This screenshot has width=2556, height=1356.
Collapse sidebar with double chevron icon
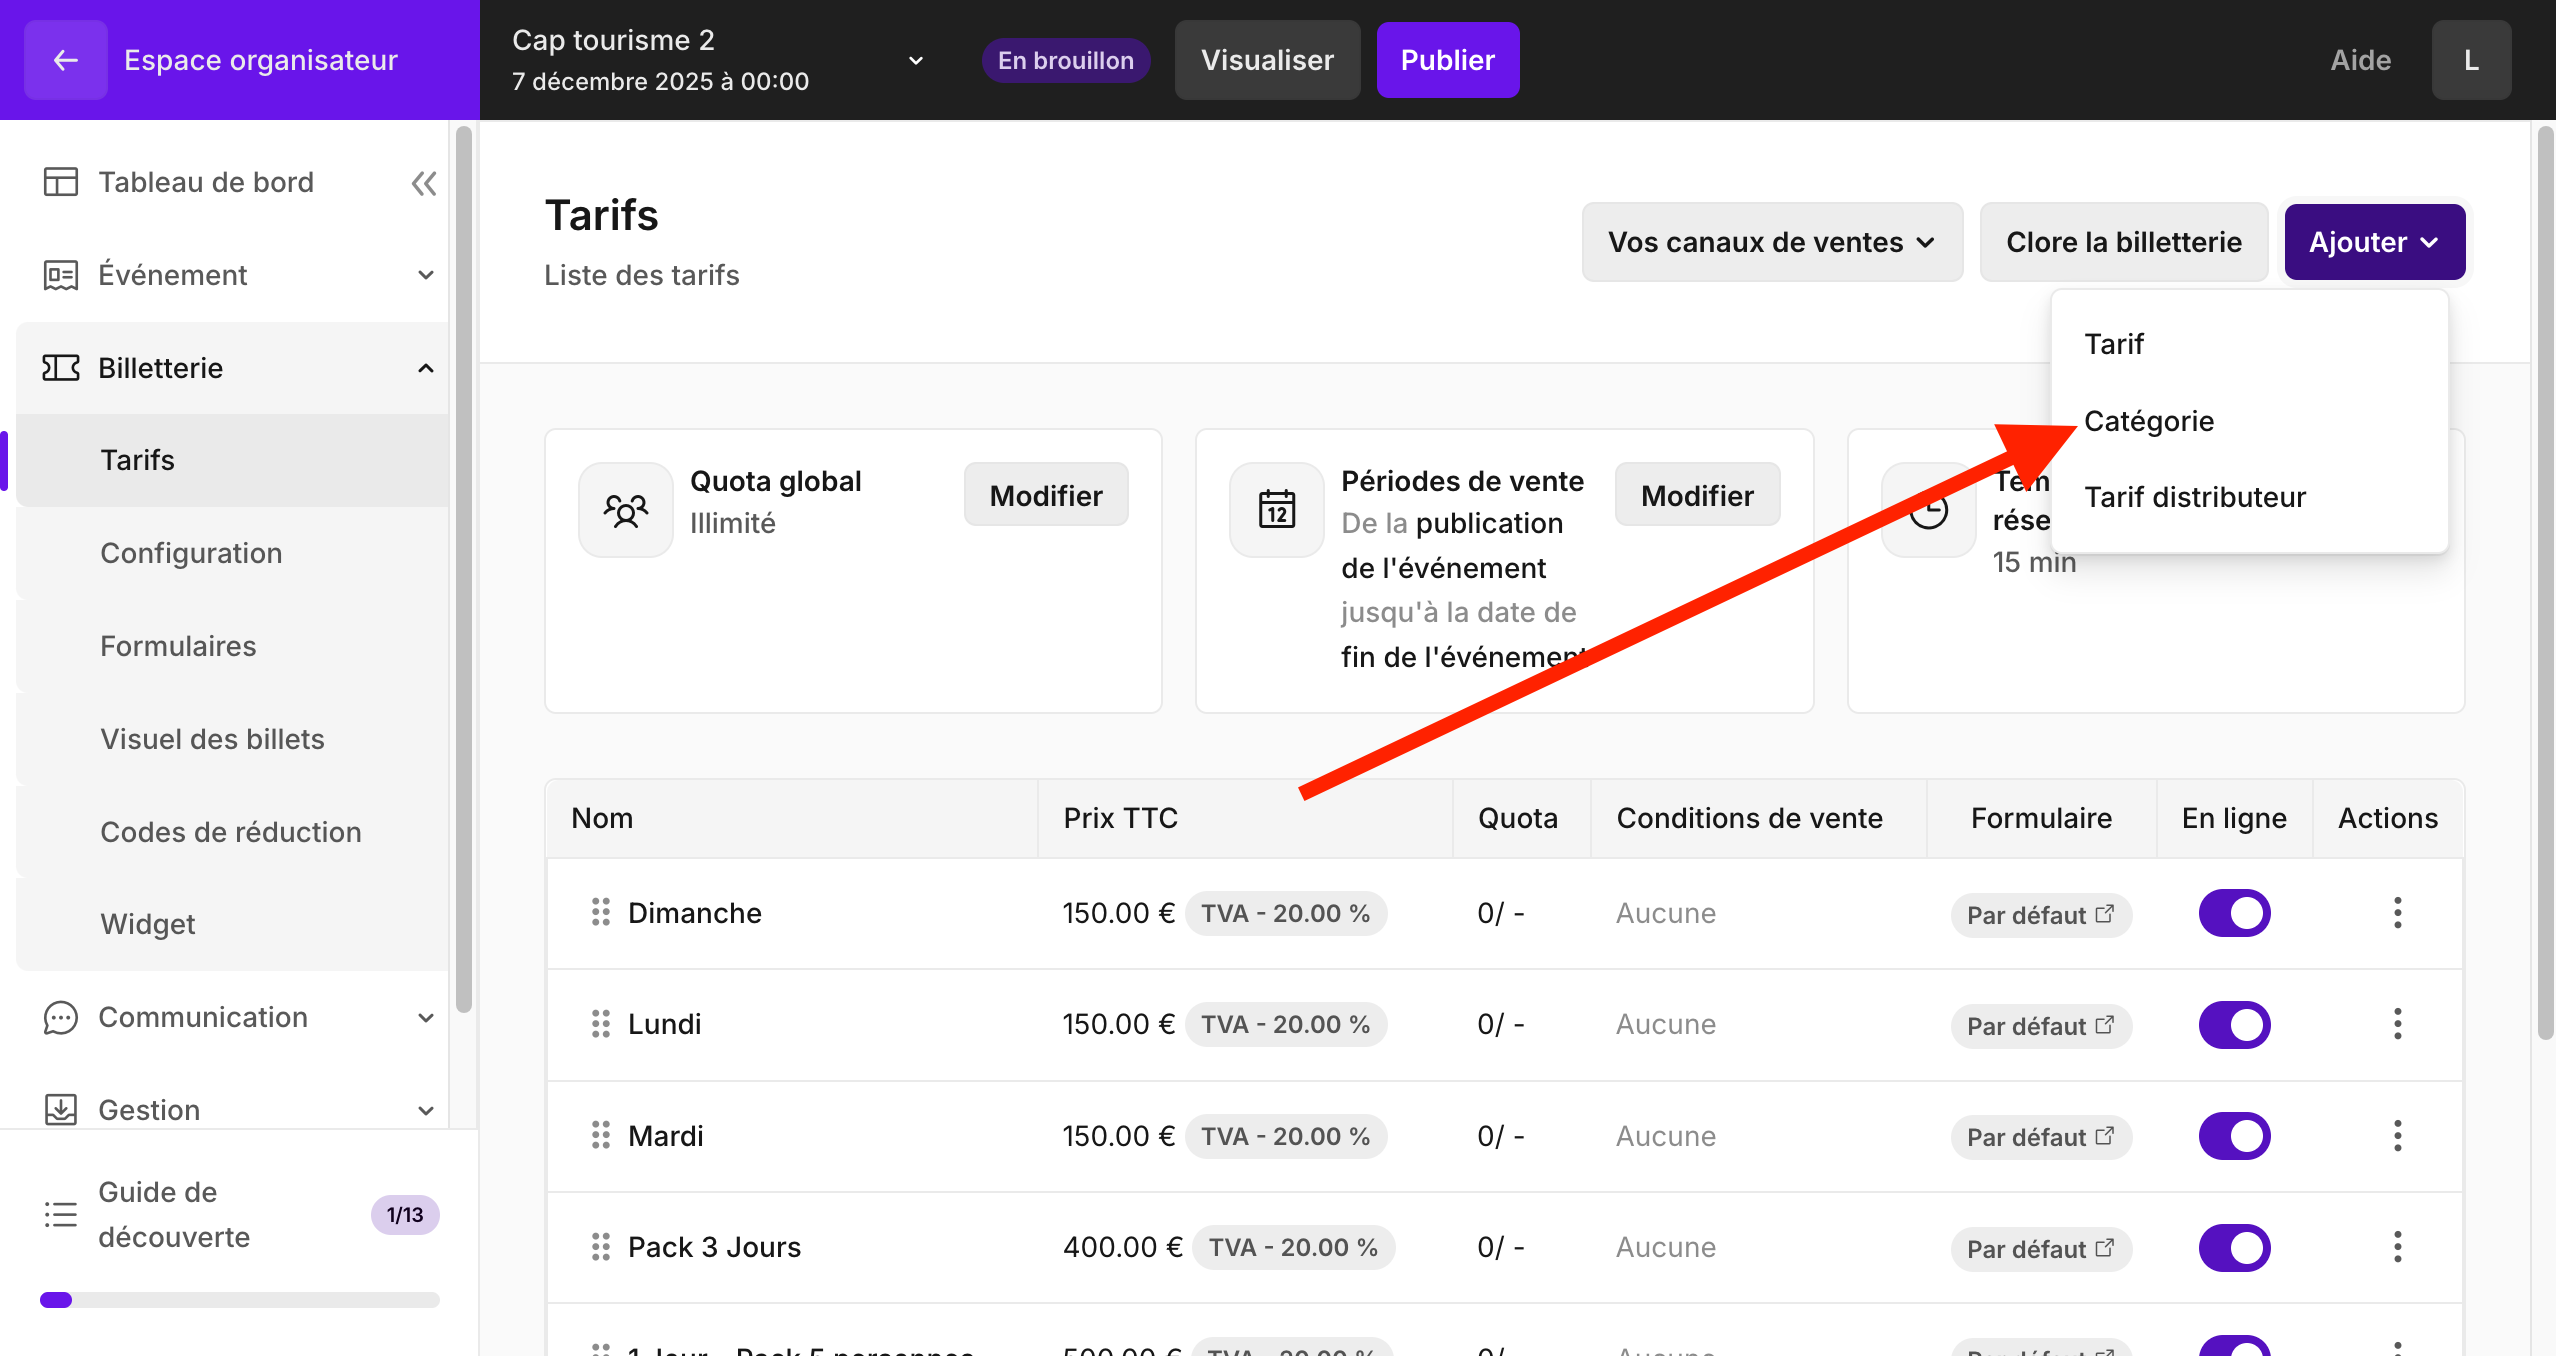[x=424, y=183]
